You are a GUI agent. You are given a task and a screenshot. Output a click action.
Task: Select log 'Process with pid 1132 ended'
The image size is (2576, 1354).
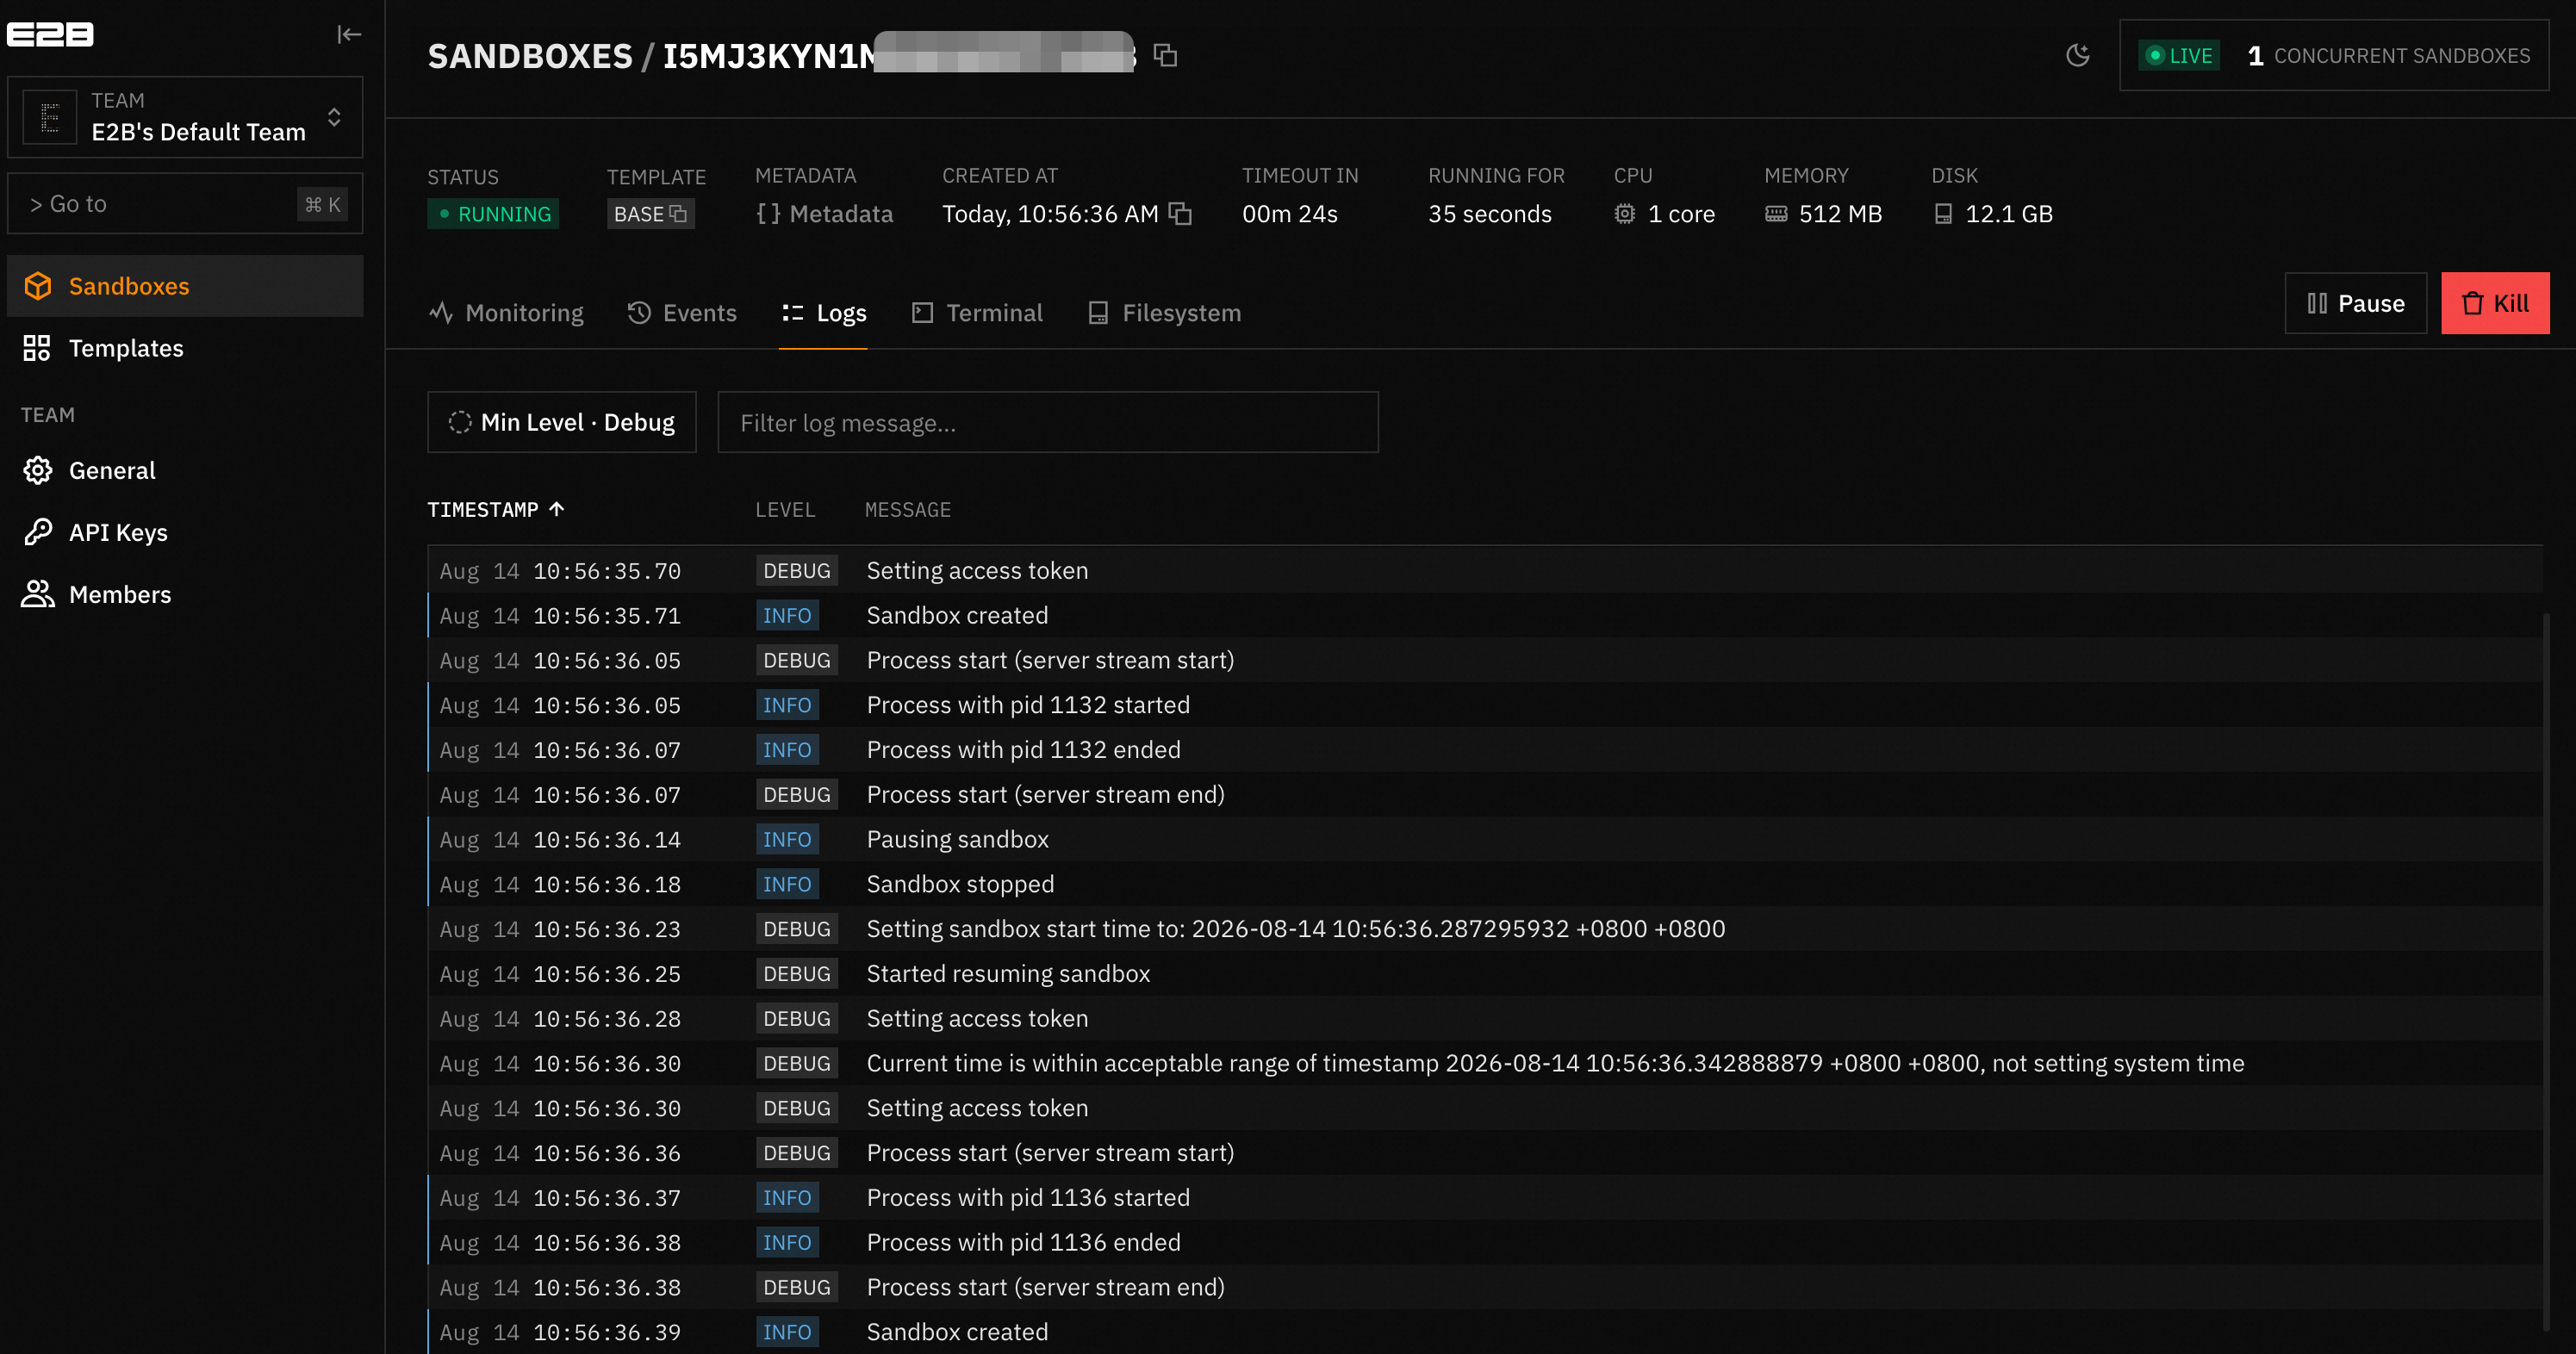point(1485,750)
